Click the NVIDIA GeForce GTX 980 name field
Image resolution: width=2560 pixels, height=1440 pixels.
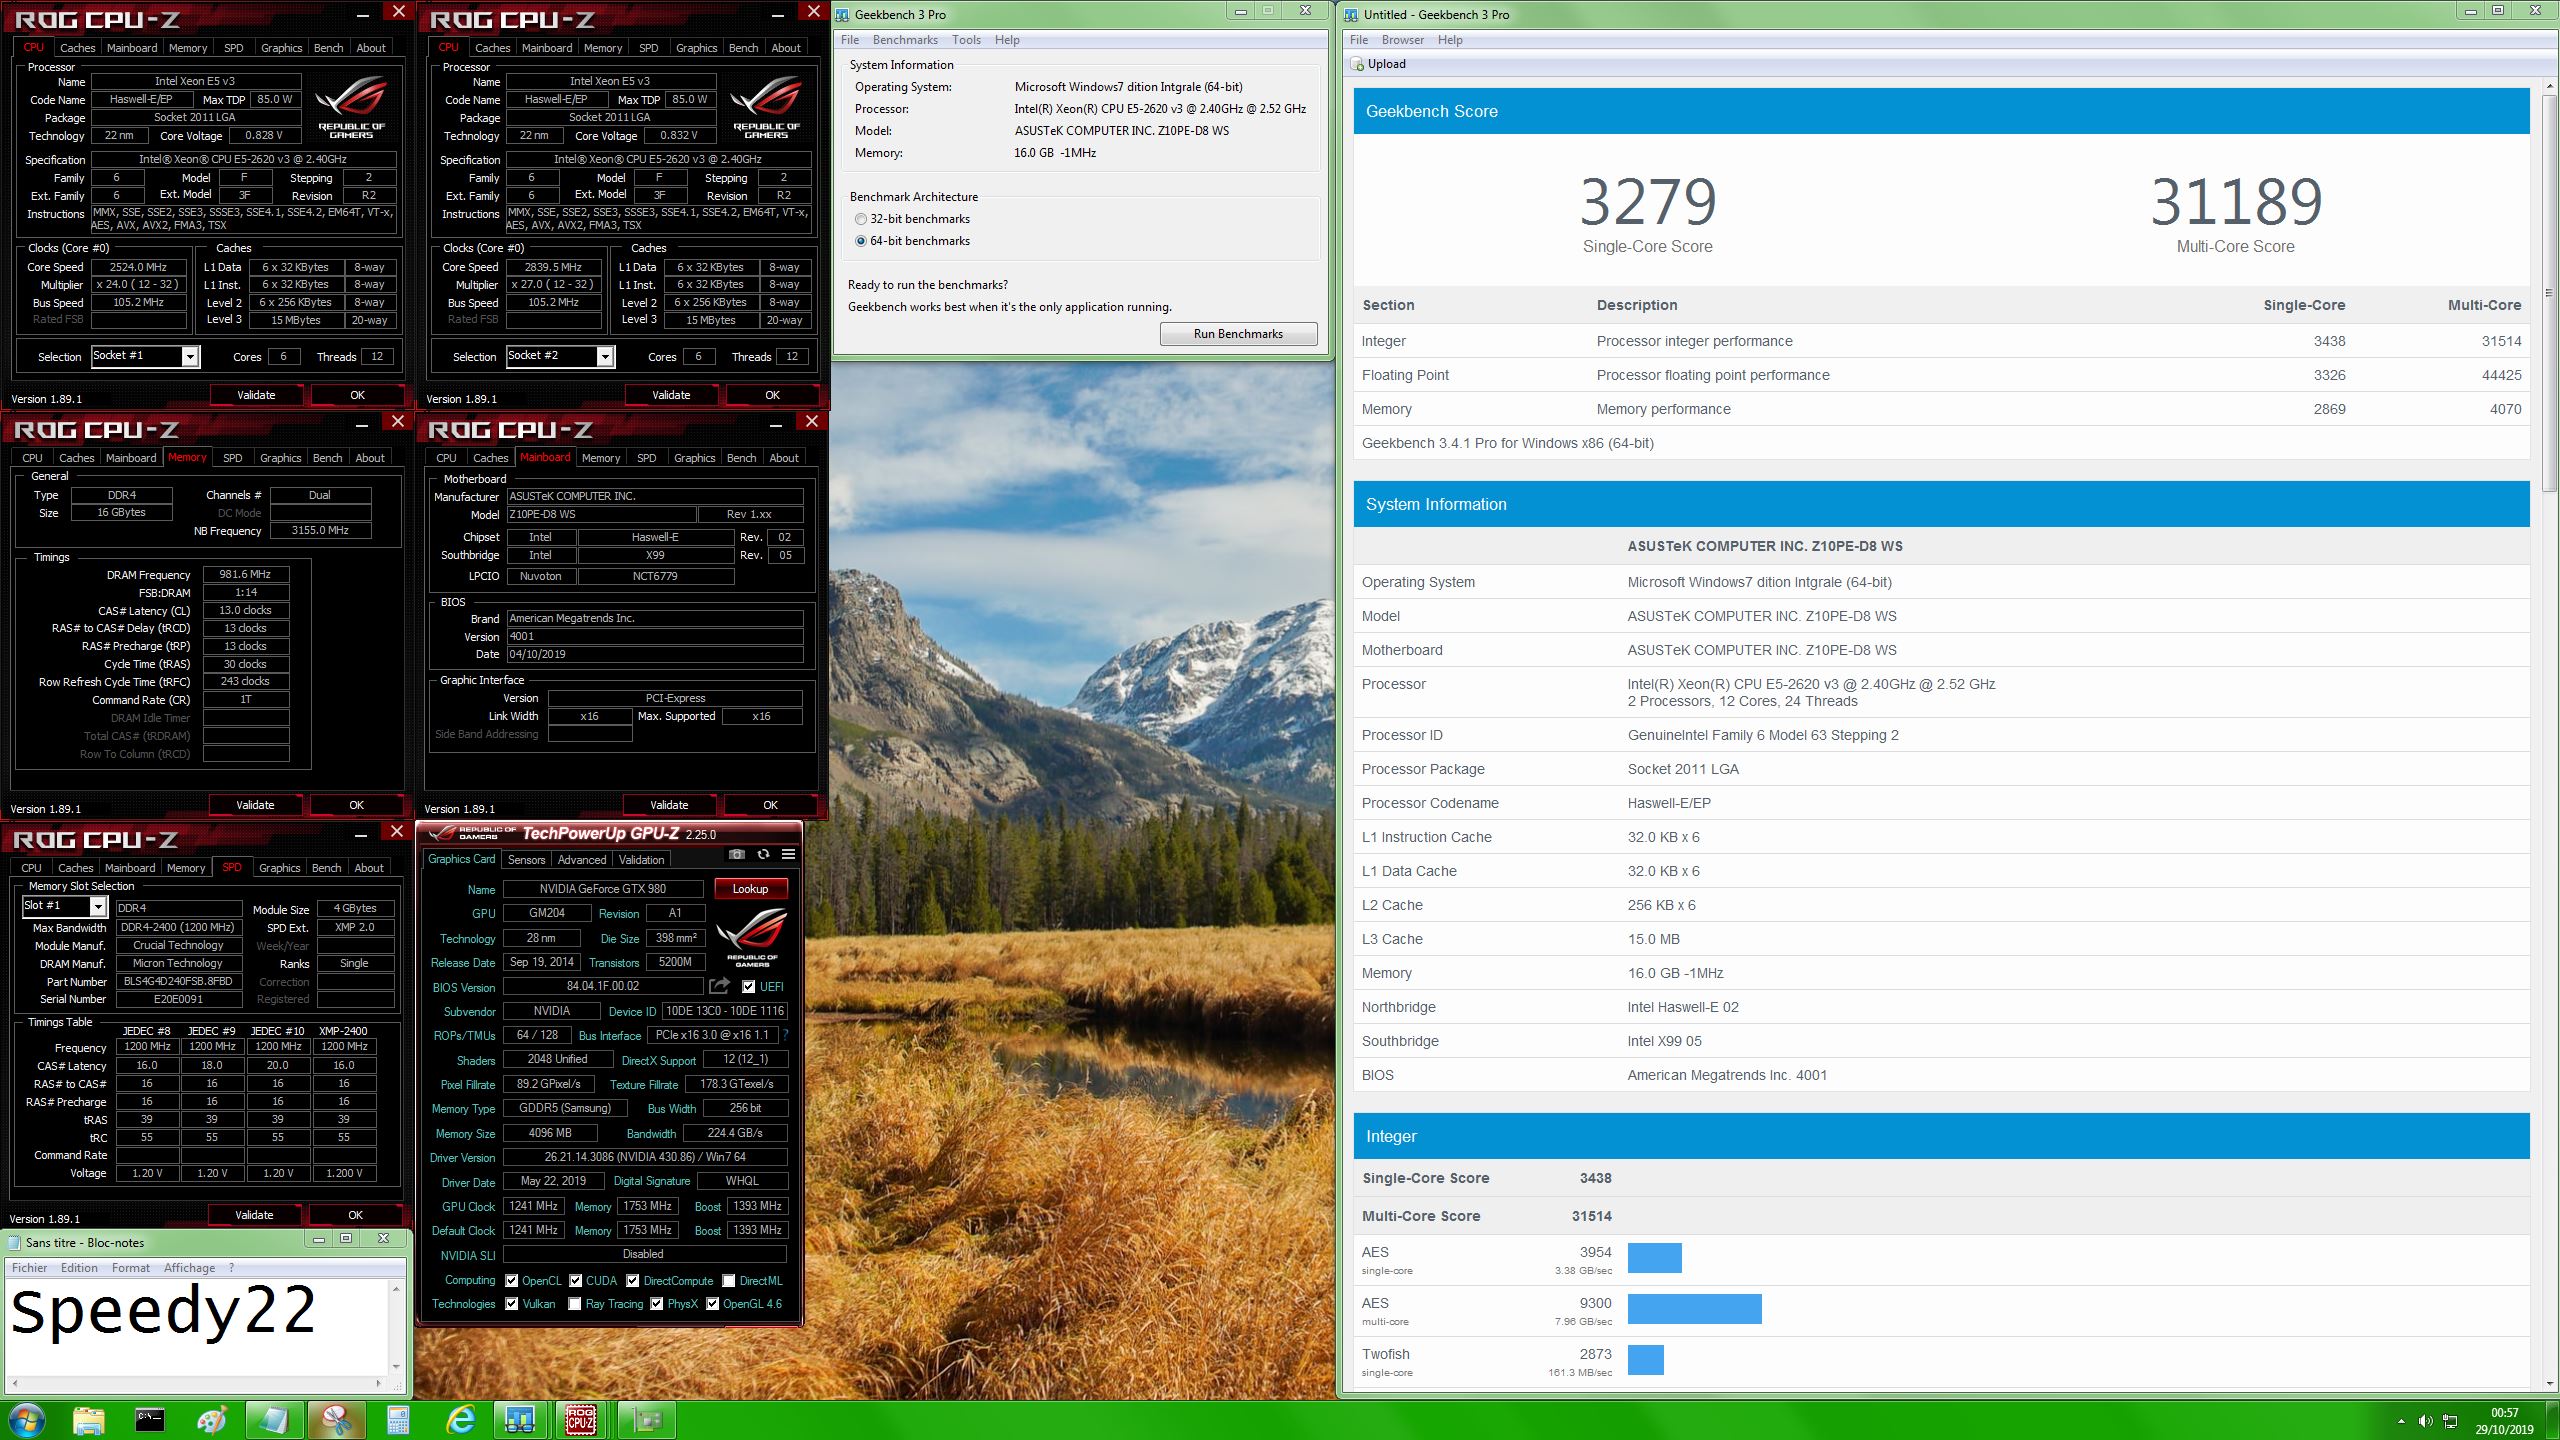602,888
